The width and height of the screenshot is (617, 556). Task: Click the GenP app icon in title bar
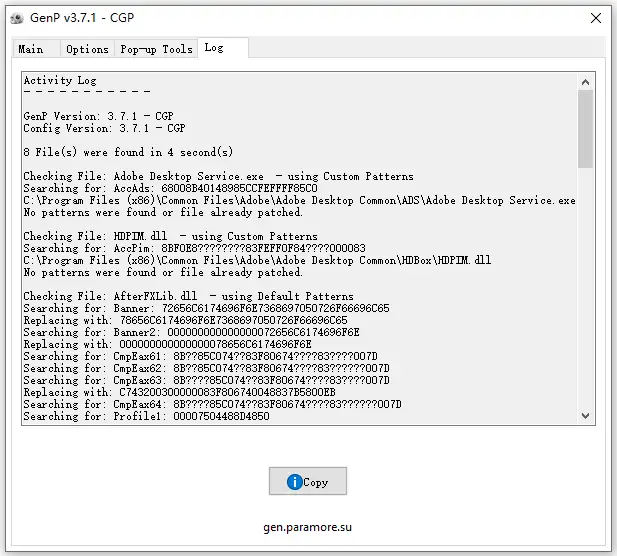(17, 18)
